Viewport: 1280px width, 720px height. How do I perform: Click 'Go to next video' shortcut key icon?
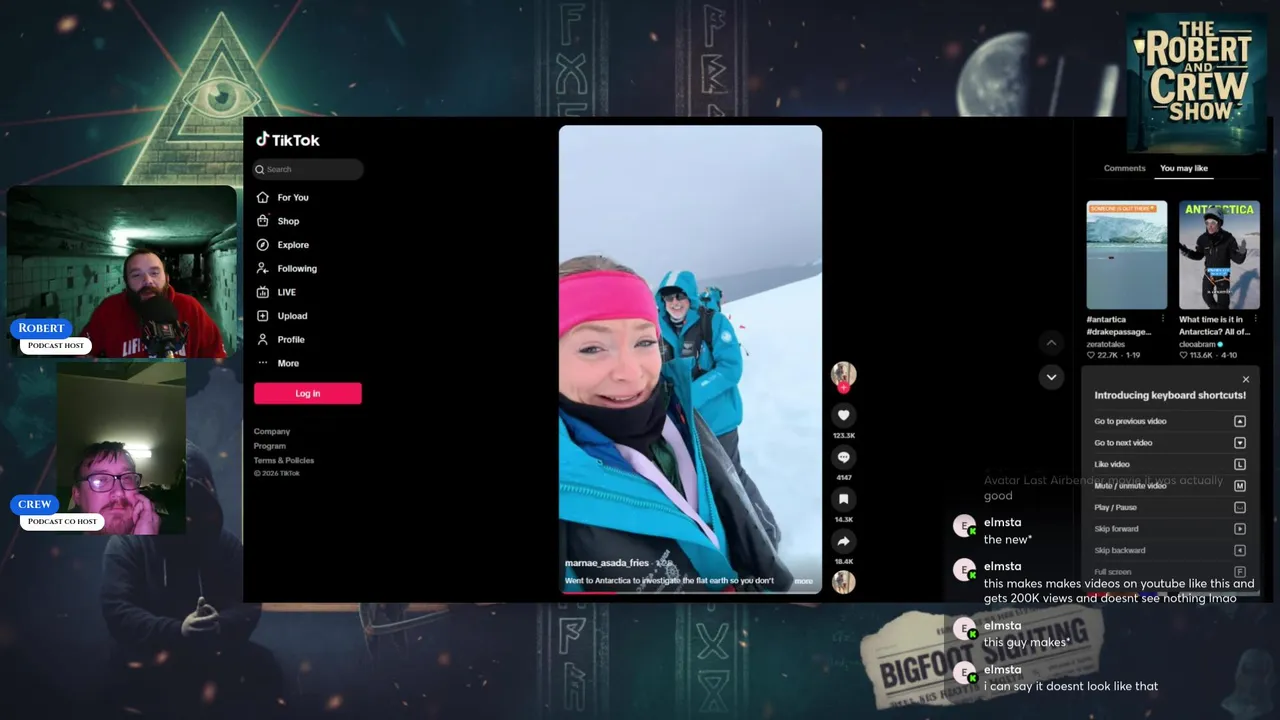1240,443
